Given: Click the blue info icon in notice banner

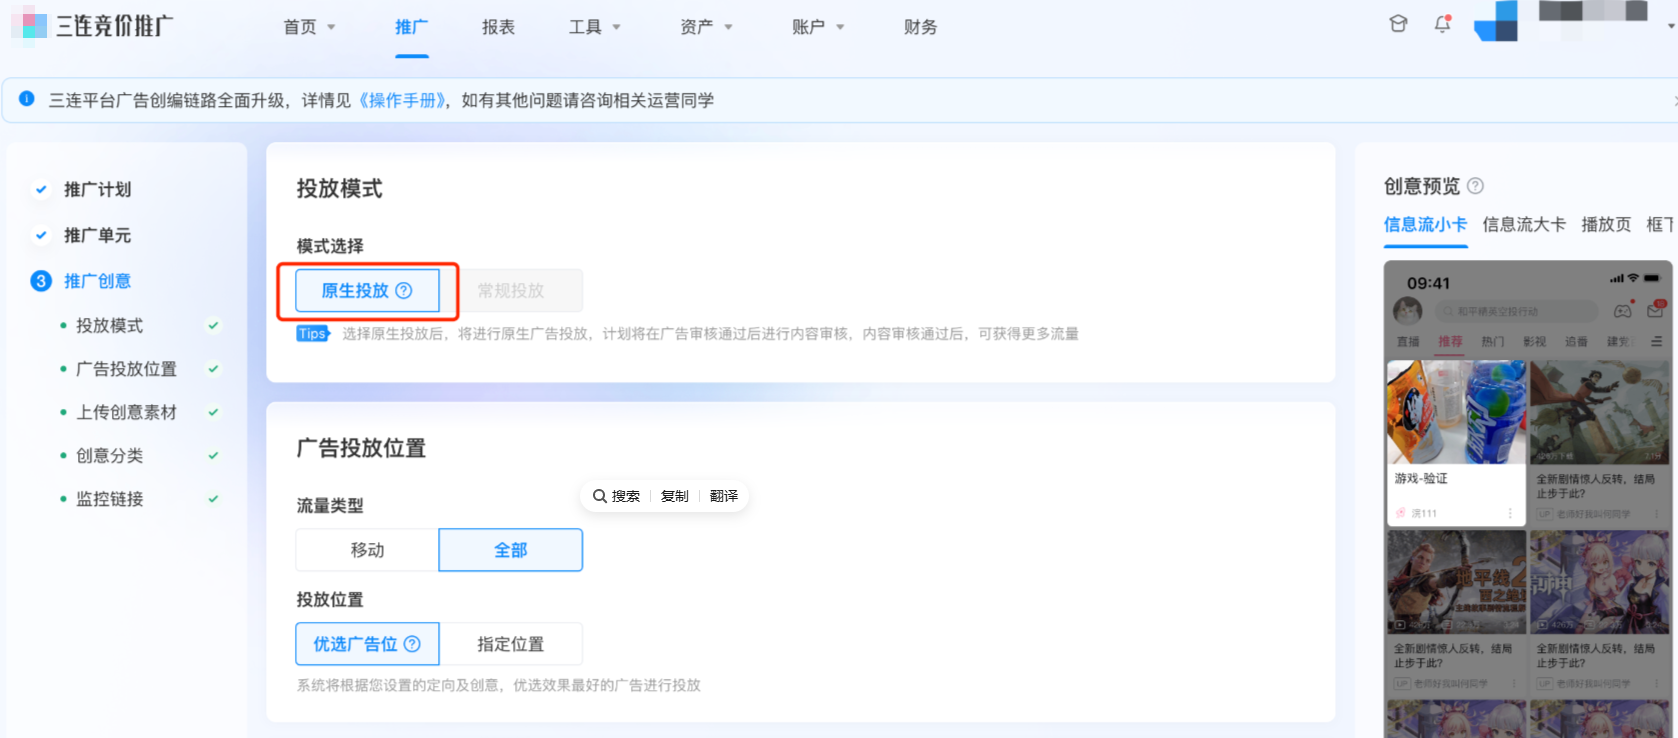Looking at the screenshot, I should [27, 99].
